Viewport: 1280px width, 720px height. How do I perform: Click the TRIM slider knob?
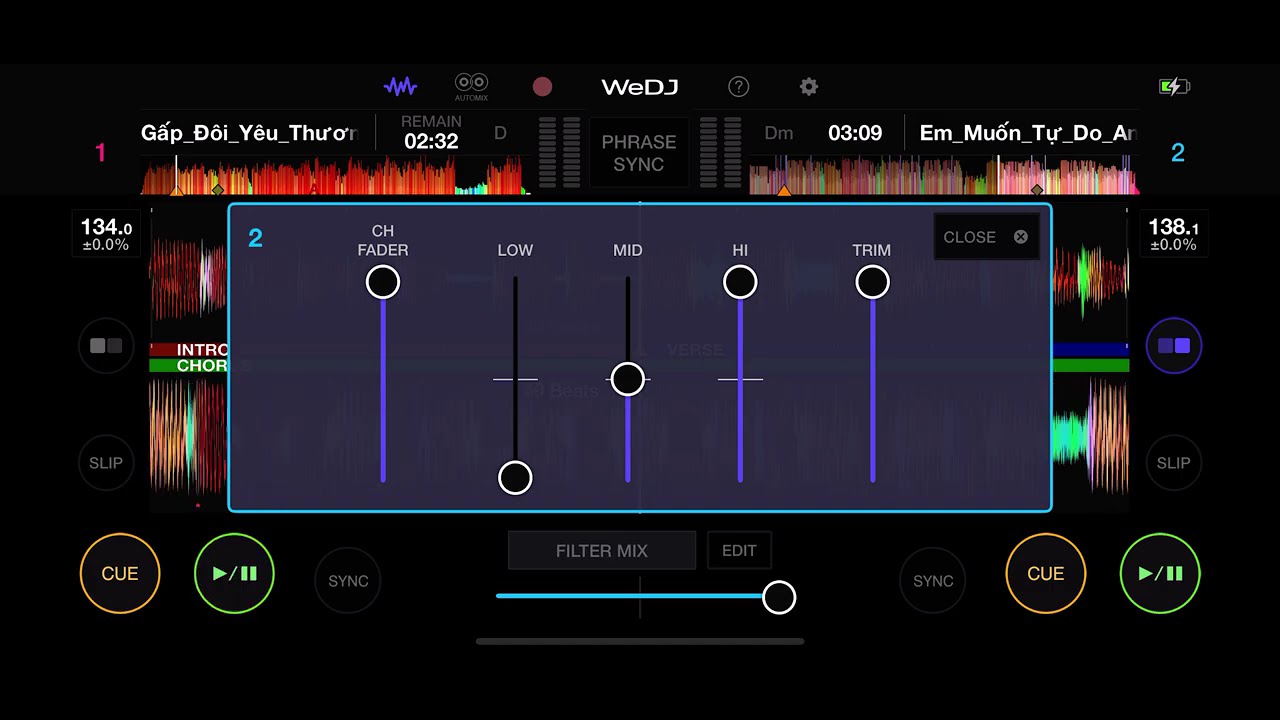pyautogui.click(x=872, y=282)
